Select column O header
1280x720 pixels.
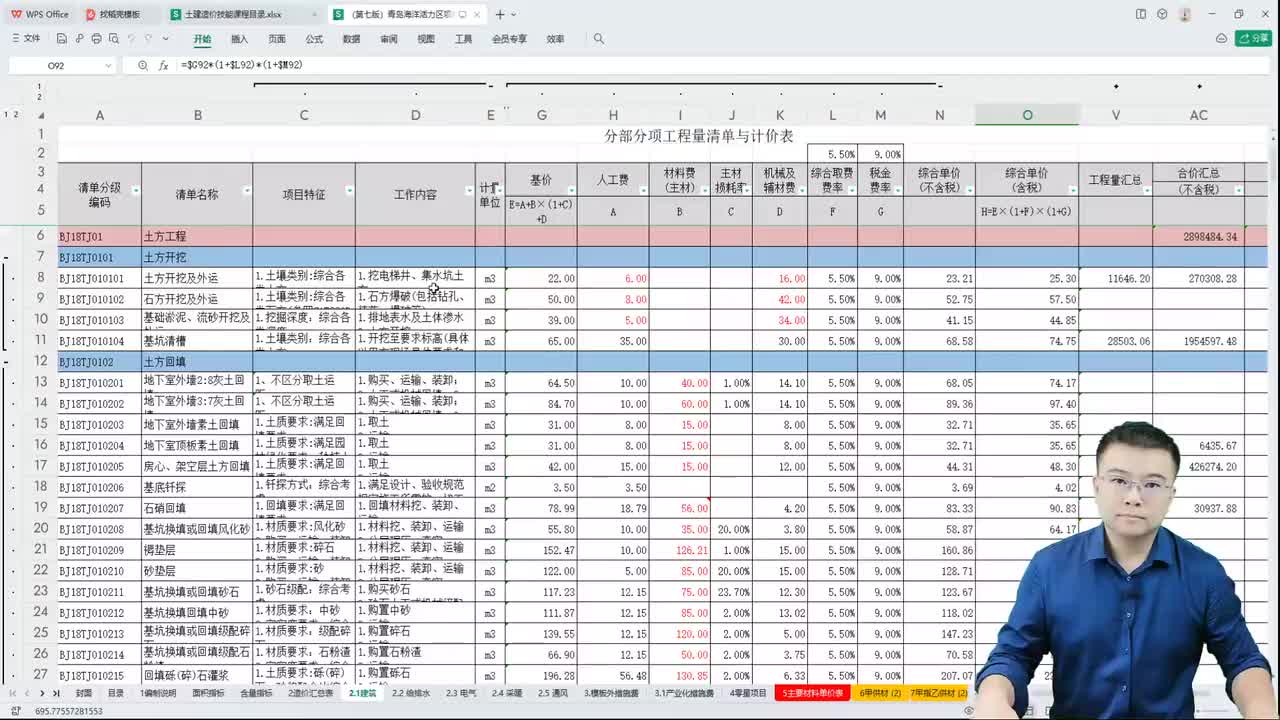(x=1027, y=115)
